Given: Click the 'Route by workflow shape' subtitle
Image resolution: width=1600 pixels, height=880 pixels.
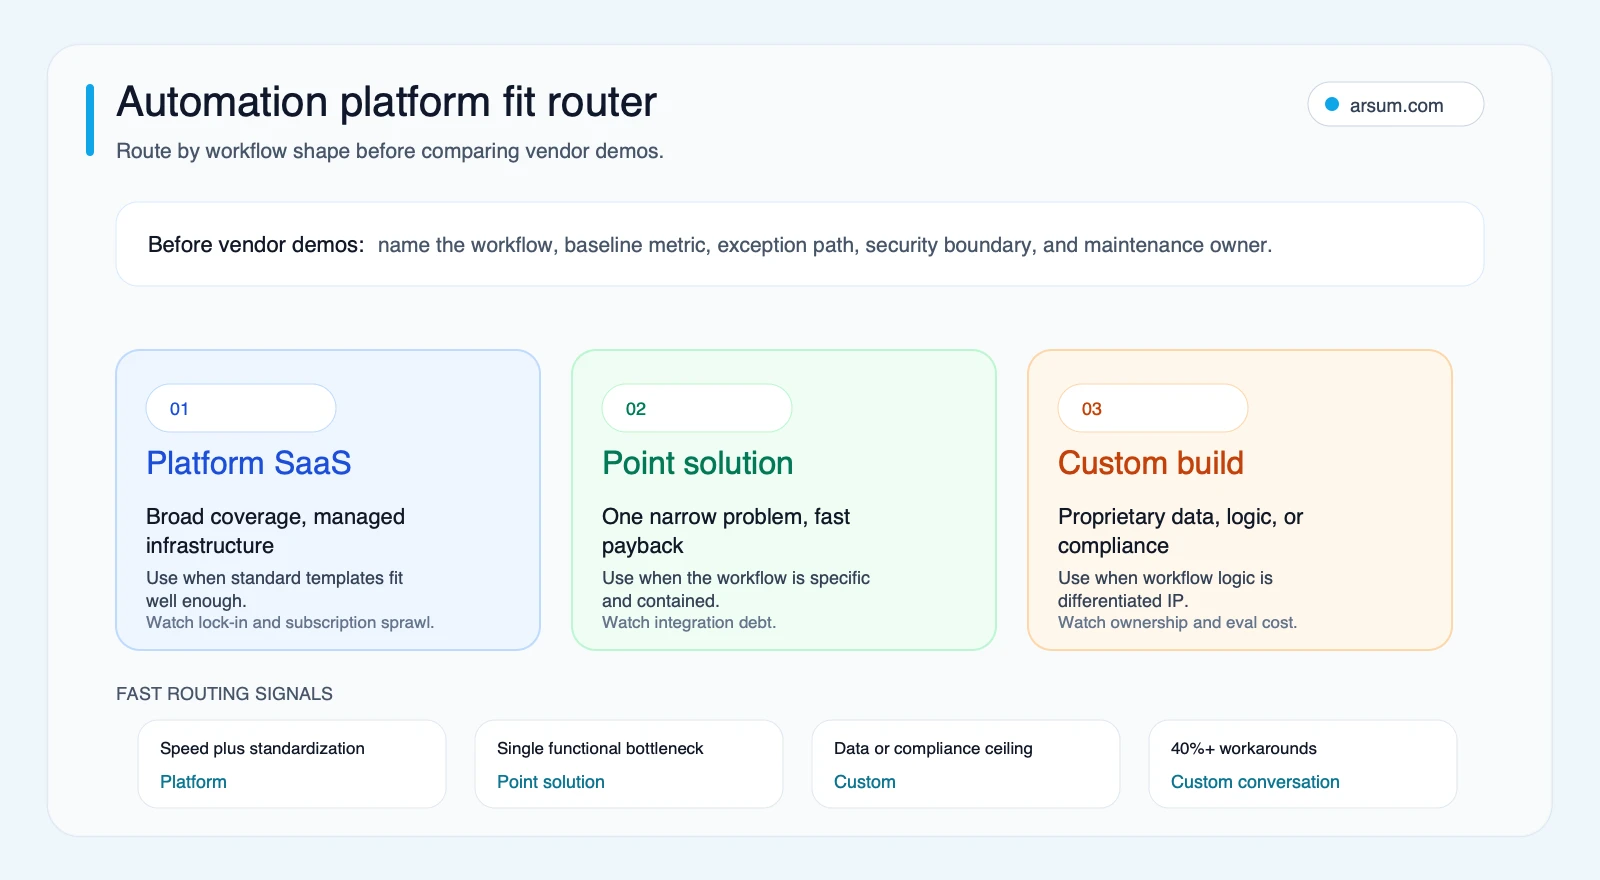Looking at the screenshot, I should 390,151.
